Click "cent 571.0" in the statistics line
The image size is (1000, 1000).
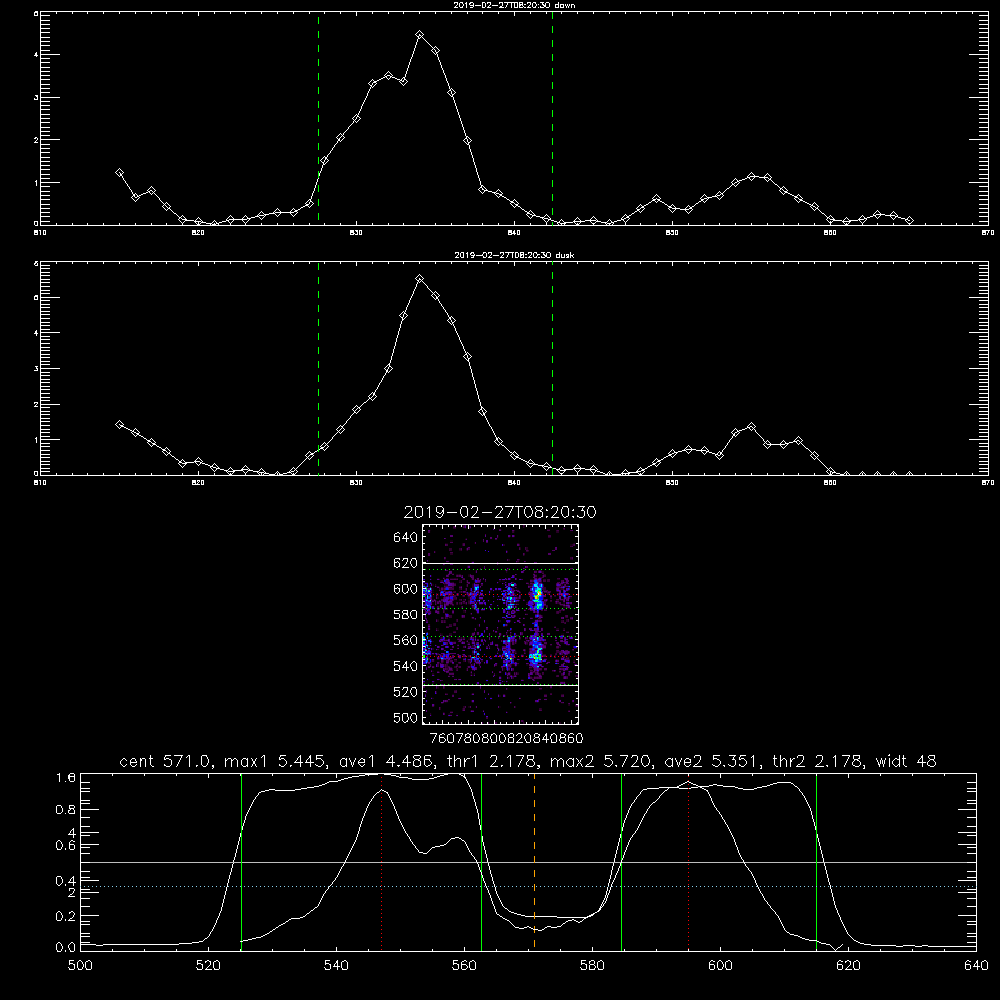click(166, 761)
